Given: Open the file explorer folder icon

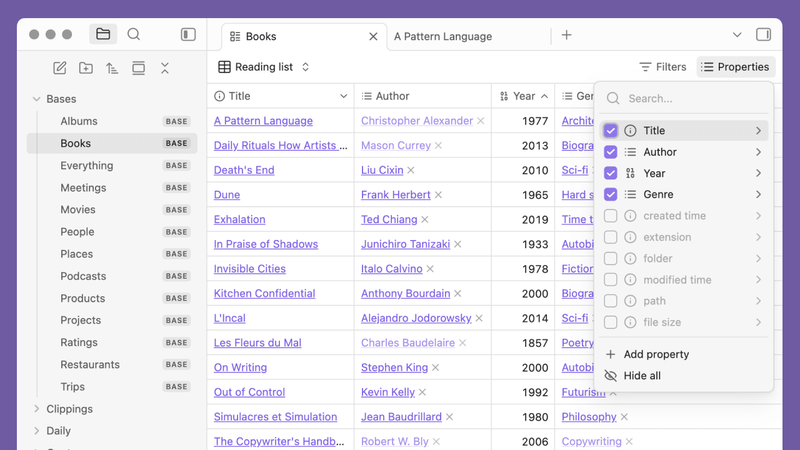Looking at the screenshot, I should pos(103,34).
